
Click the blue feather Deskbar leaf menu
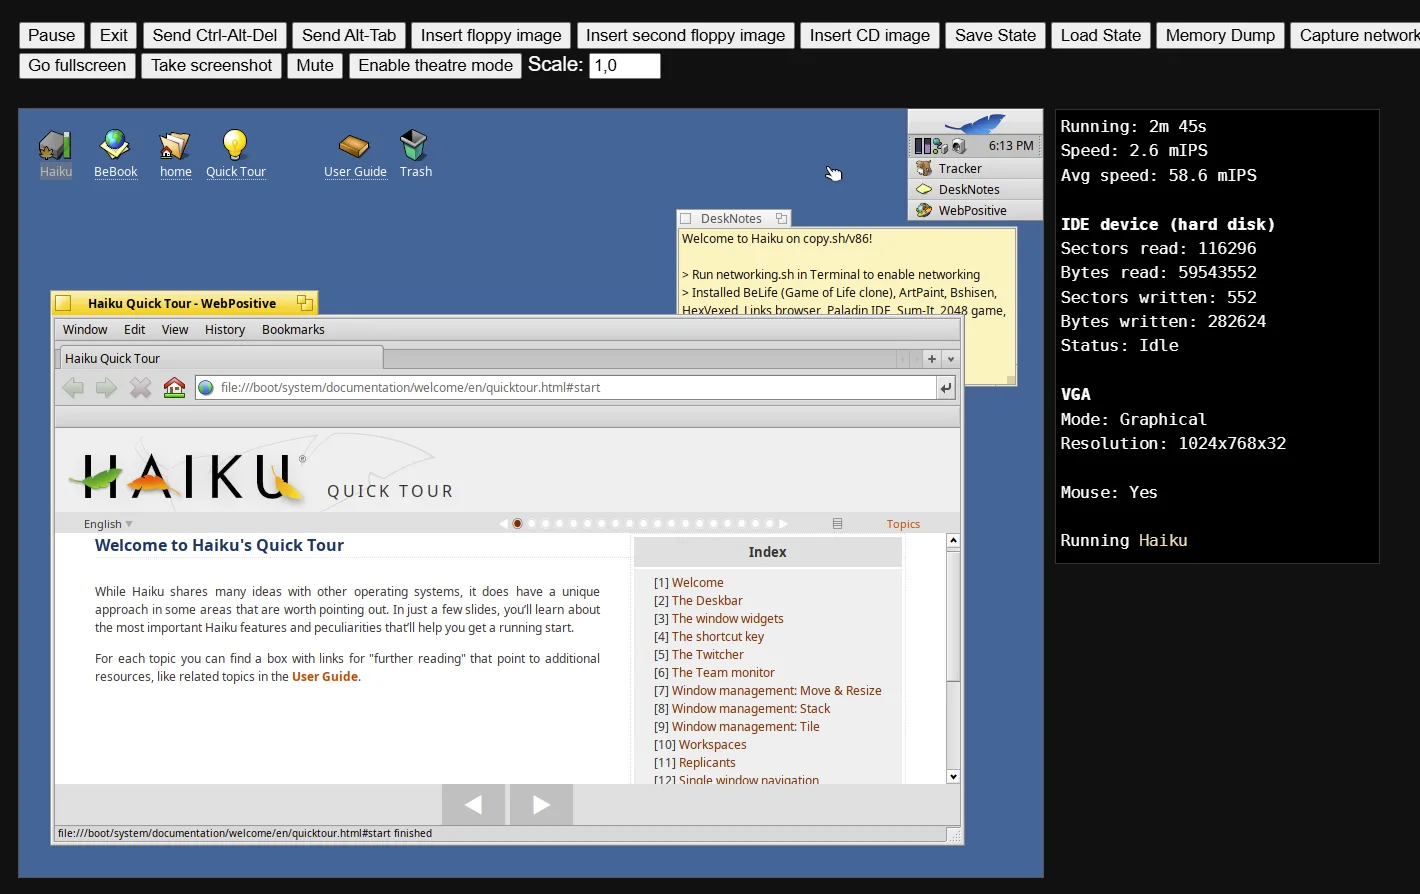pyautogui.click(x=975, y=123)
